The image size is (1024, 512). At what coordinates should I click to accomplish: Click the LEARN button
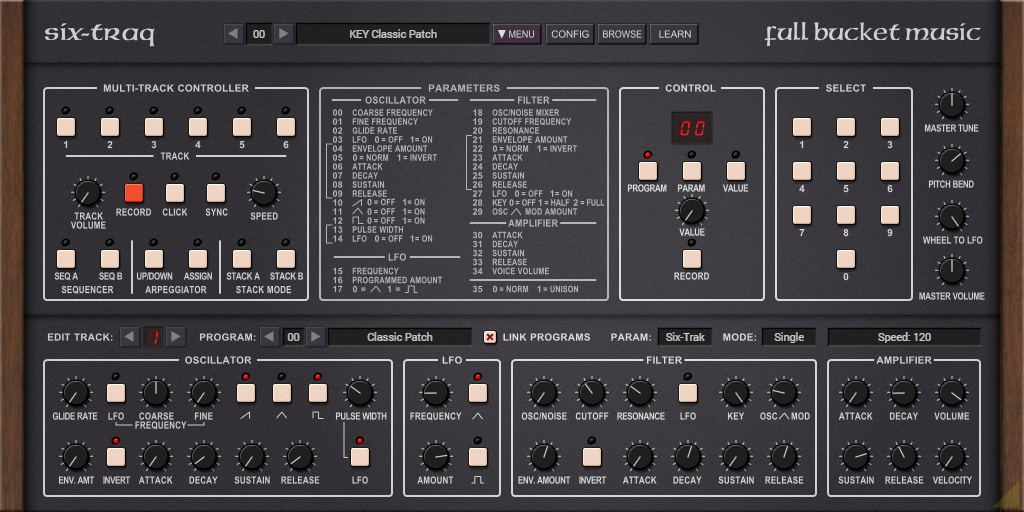pos(675,34)
